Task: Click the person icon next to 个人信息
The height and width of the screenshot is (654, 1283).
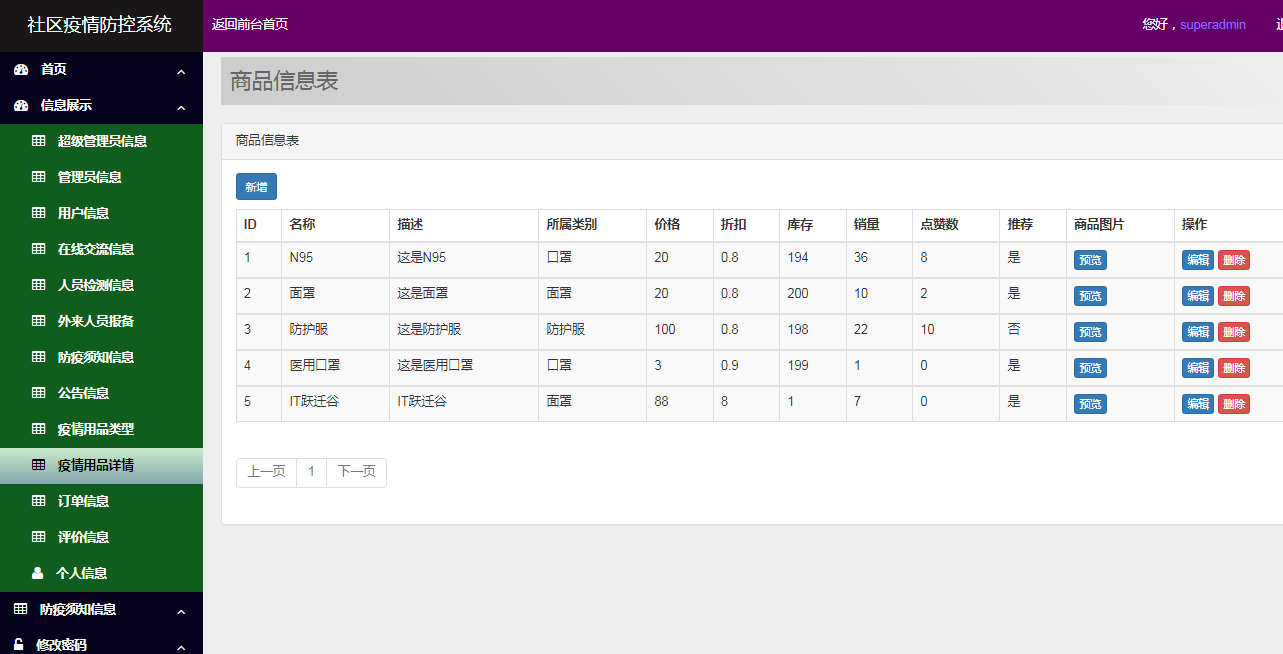Action: point(38,573)
